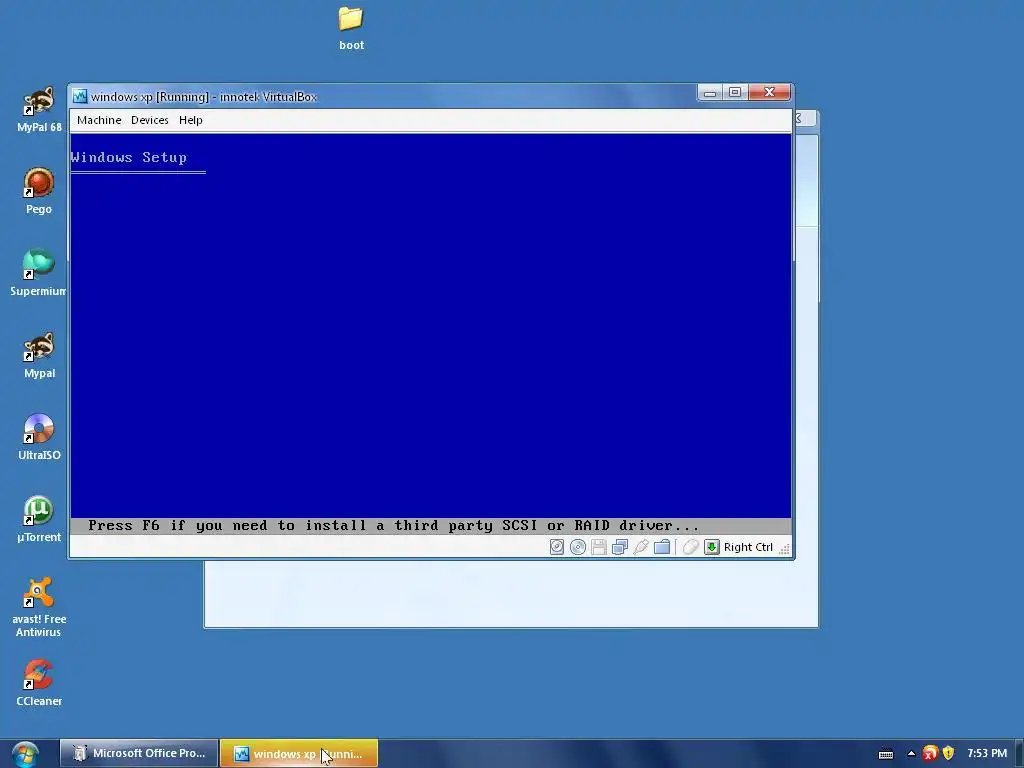1024x768 pixels.
Task: Select the boot folder on desktop
Action: click(351, 29)
